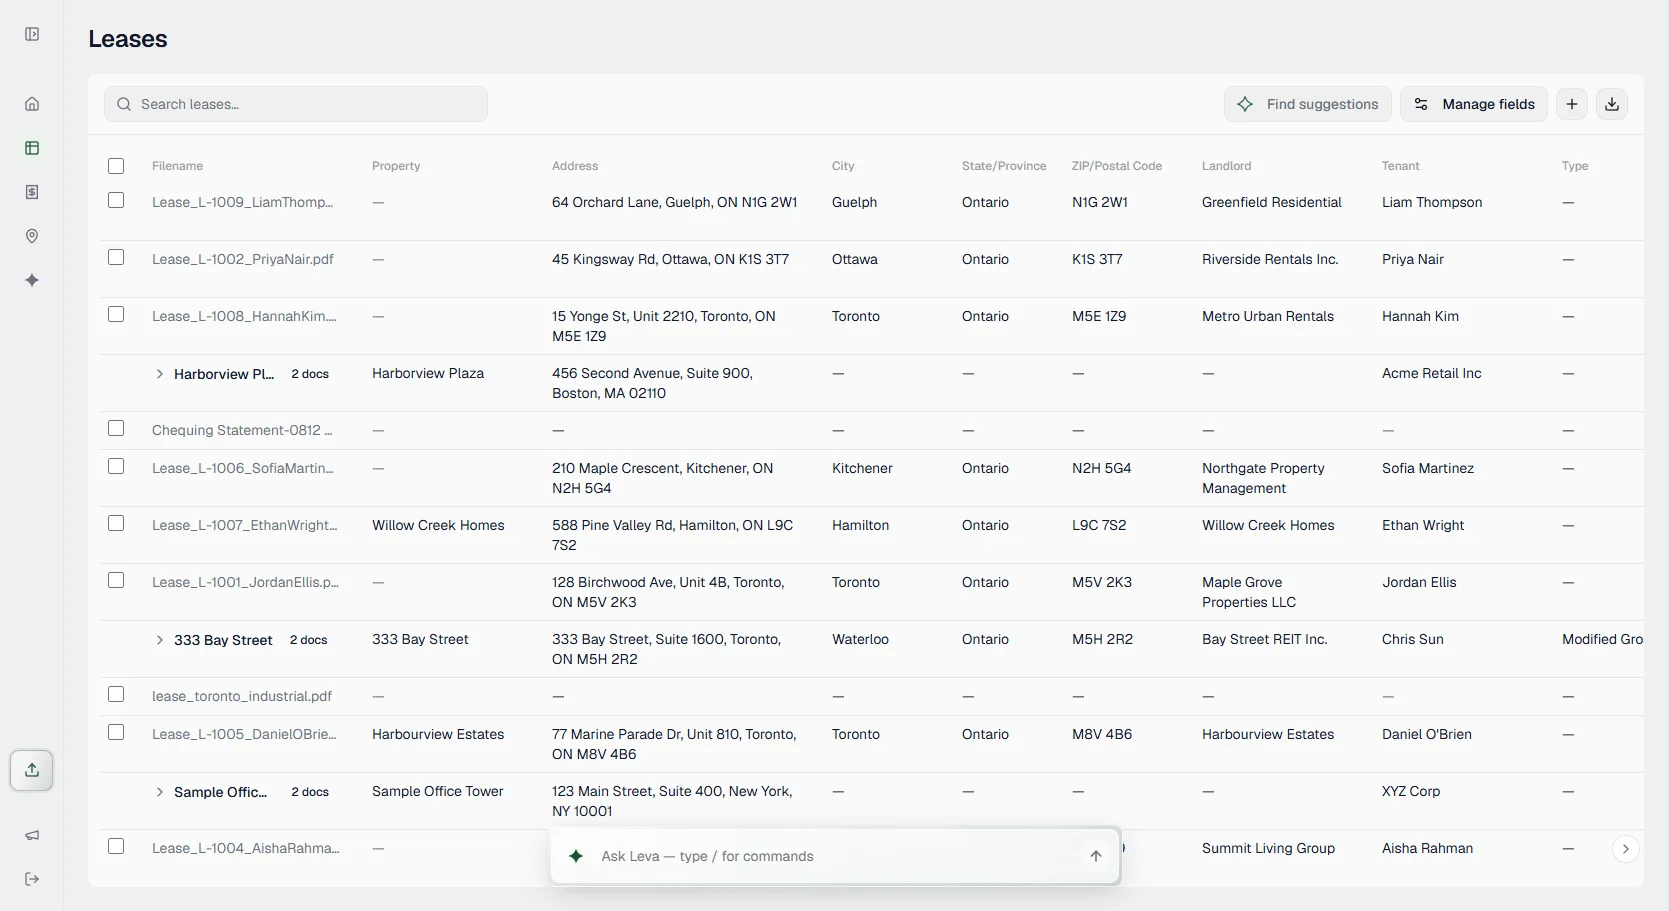The image size is (1669, 911).
Task: Click the upload icon button in sidebar
Action: click(x=32, y=770)
